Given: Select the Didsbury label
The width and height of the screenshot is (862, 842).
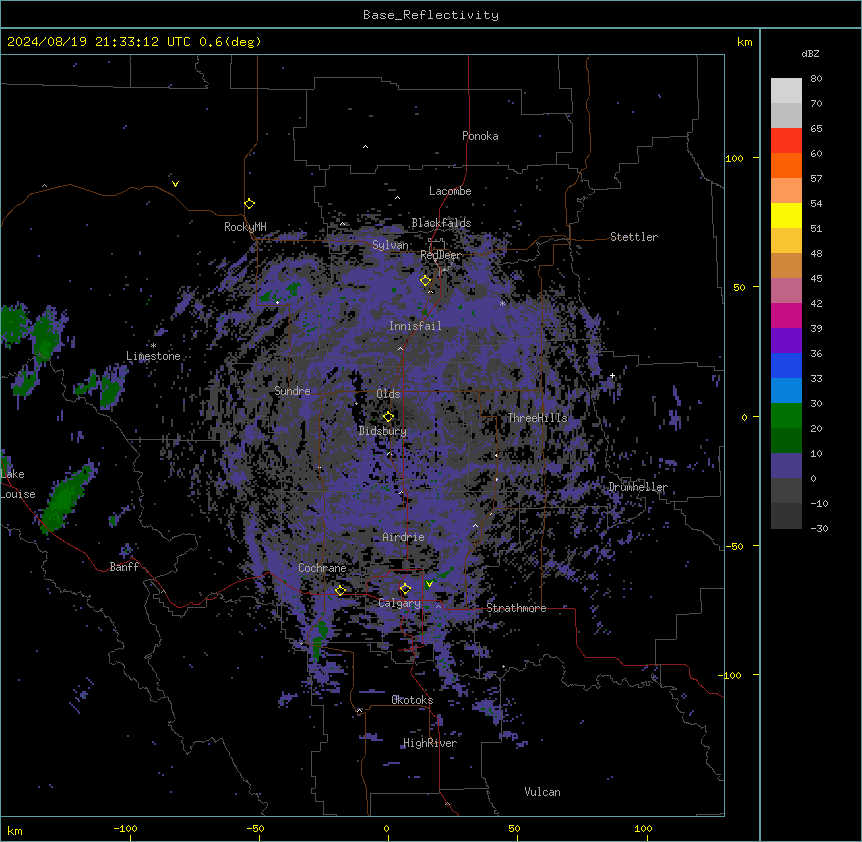Looking at the screenshot, I should point(383,431).
